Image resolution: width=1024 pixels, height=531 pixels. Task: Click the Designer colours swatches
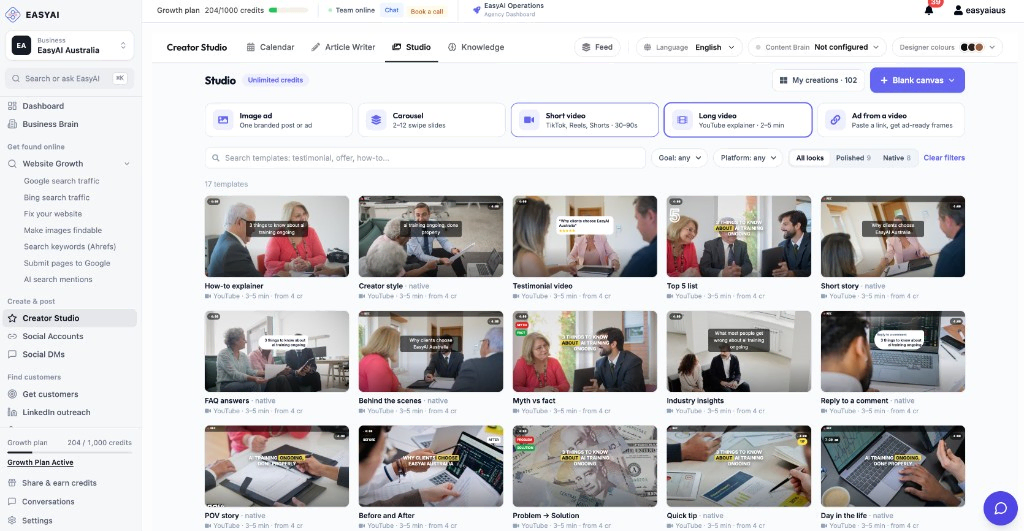click(x=972, y=47)
